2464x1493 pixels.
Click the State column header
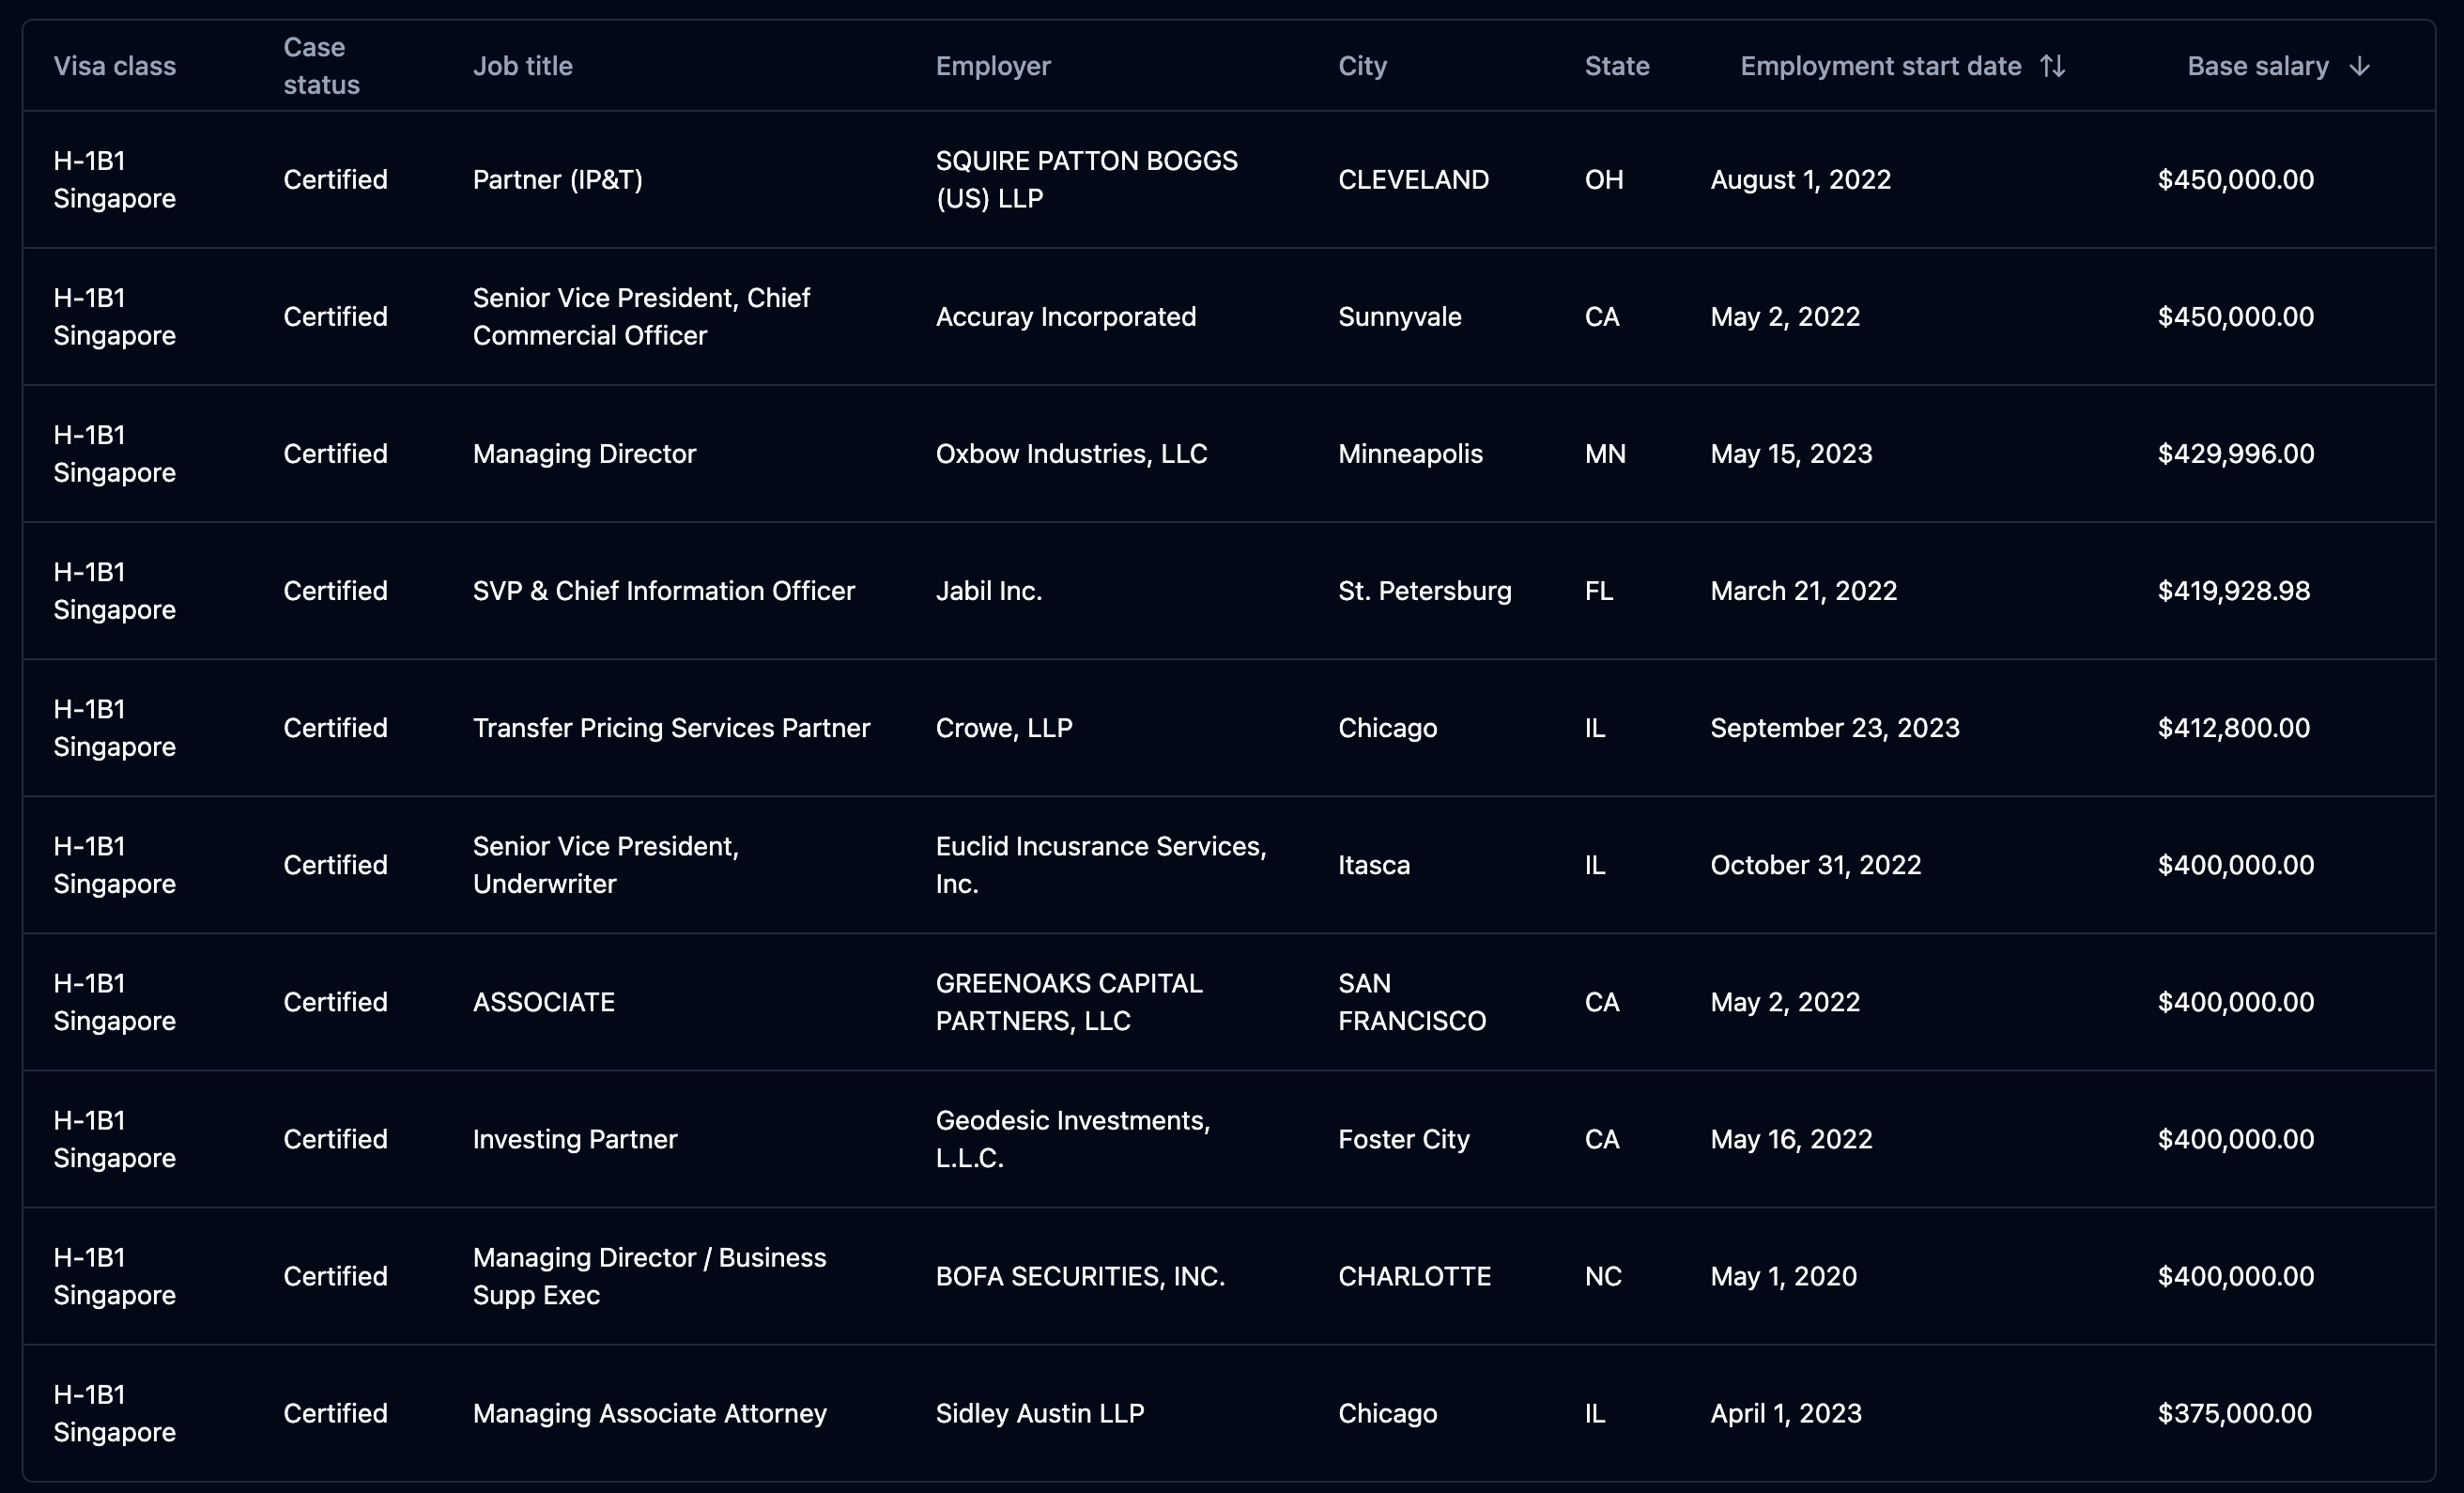[x=1617, y=66]
